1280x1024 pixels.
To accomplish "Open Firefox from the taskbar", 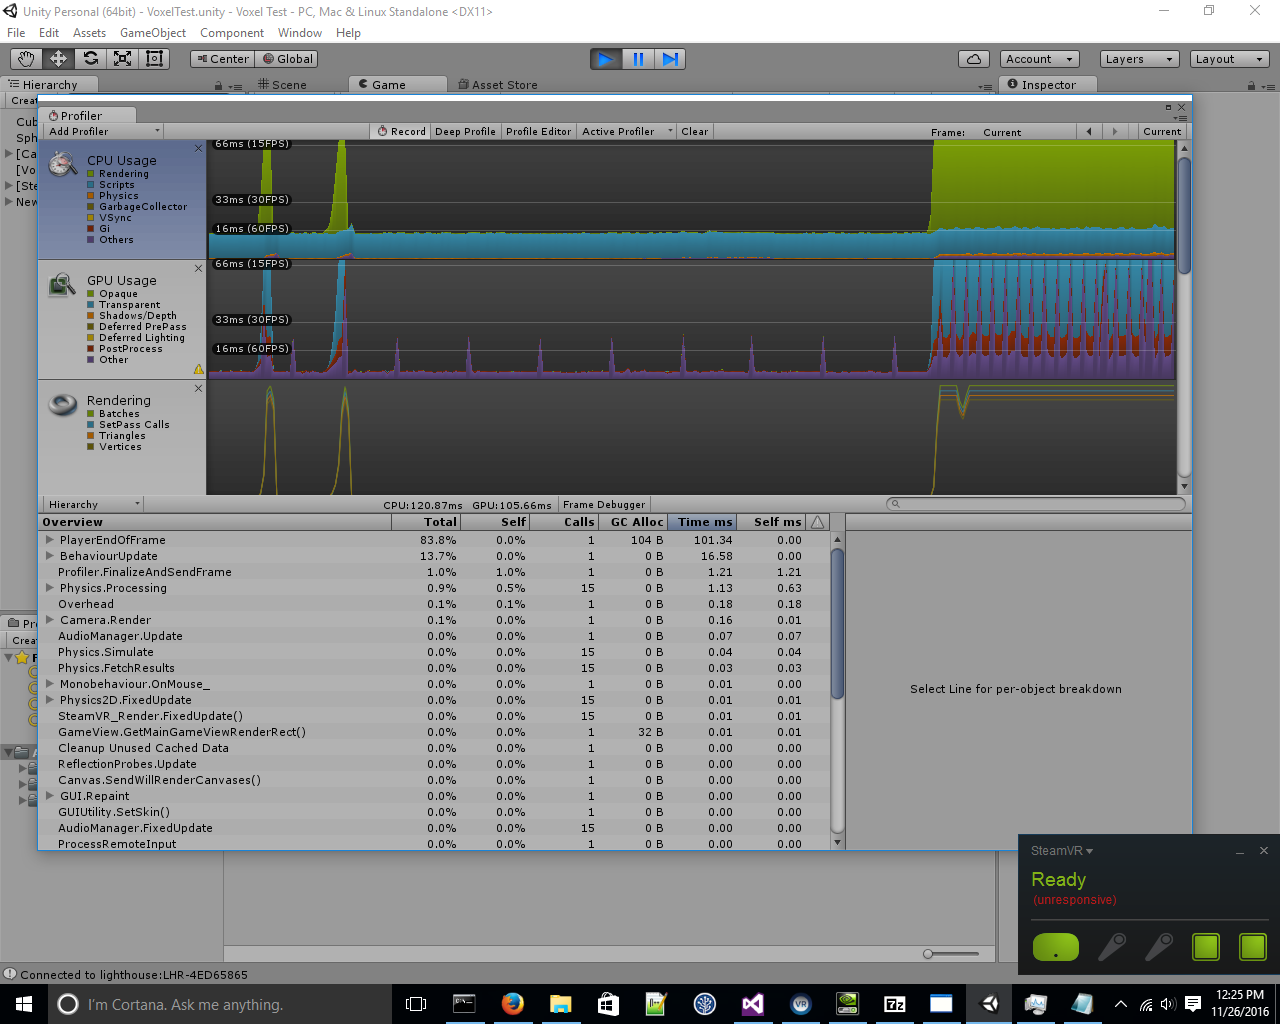I will 513,1004.
